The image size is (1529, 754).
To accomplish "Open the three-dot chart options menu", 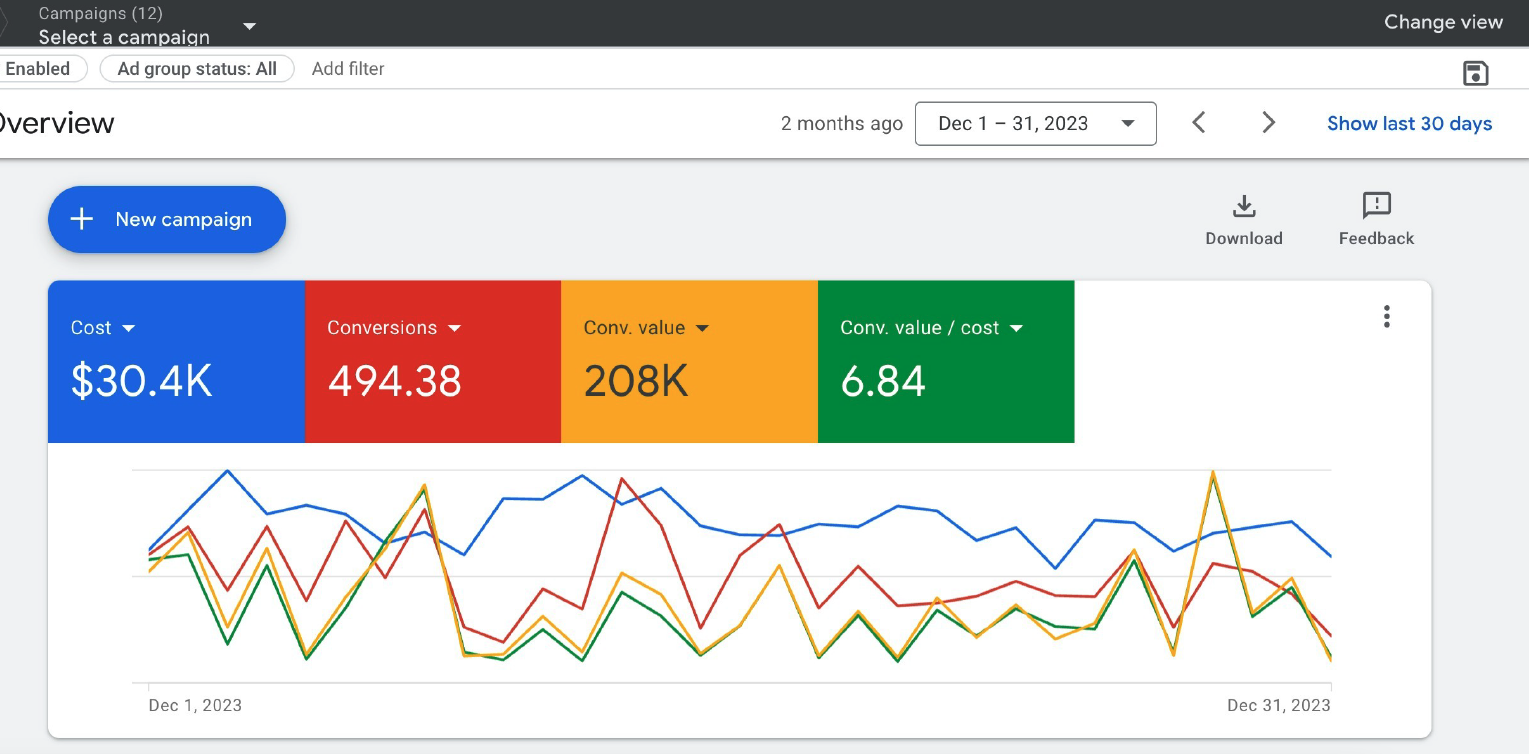I will 1386,317.
